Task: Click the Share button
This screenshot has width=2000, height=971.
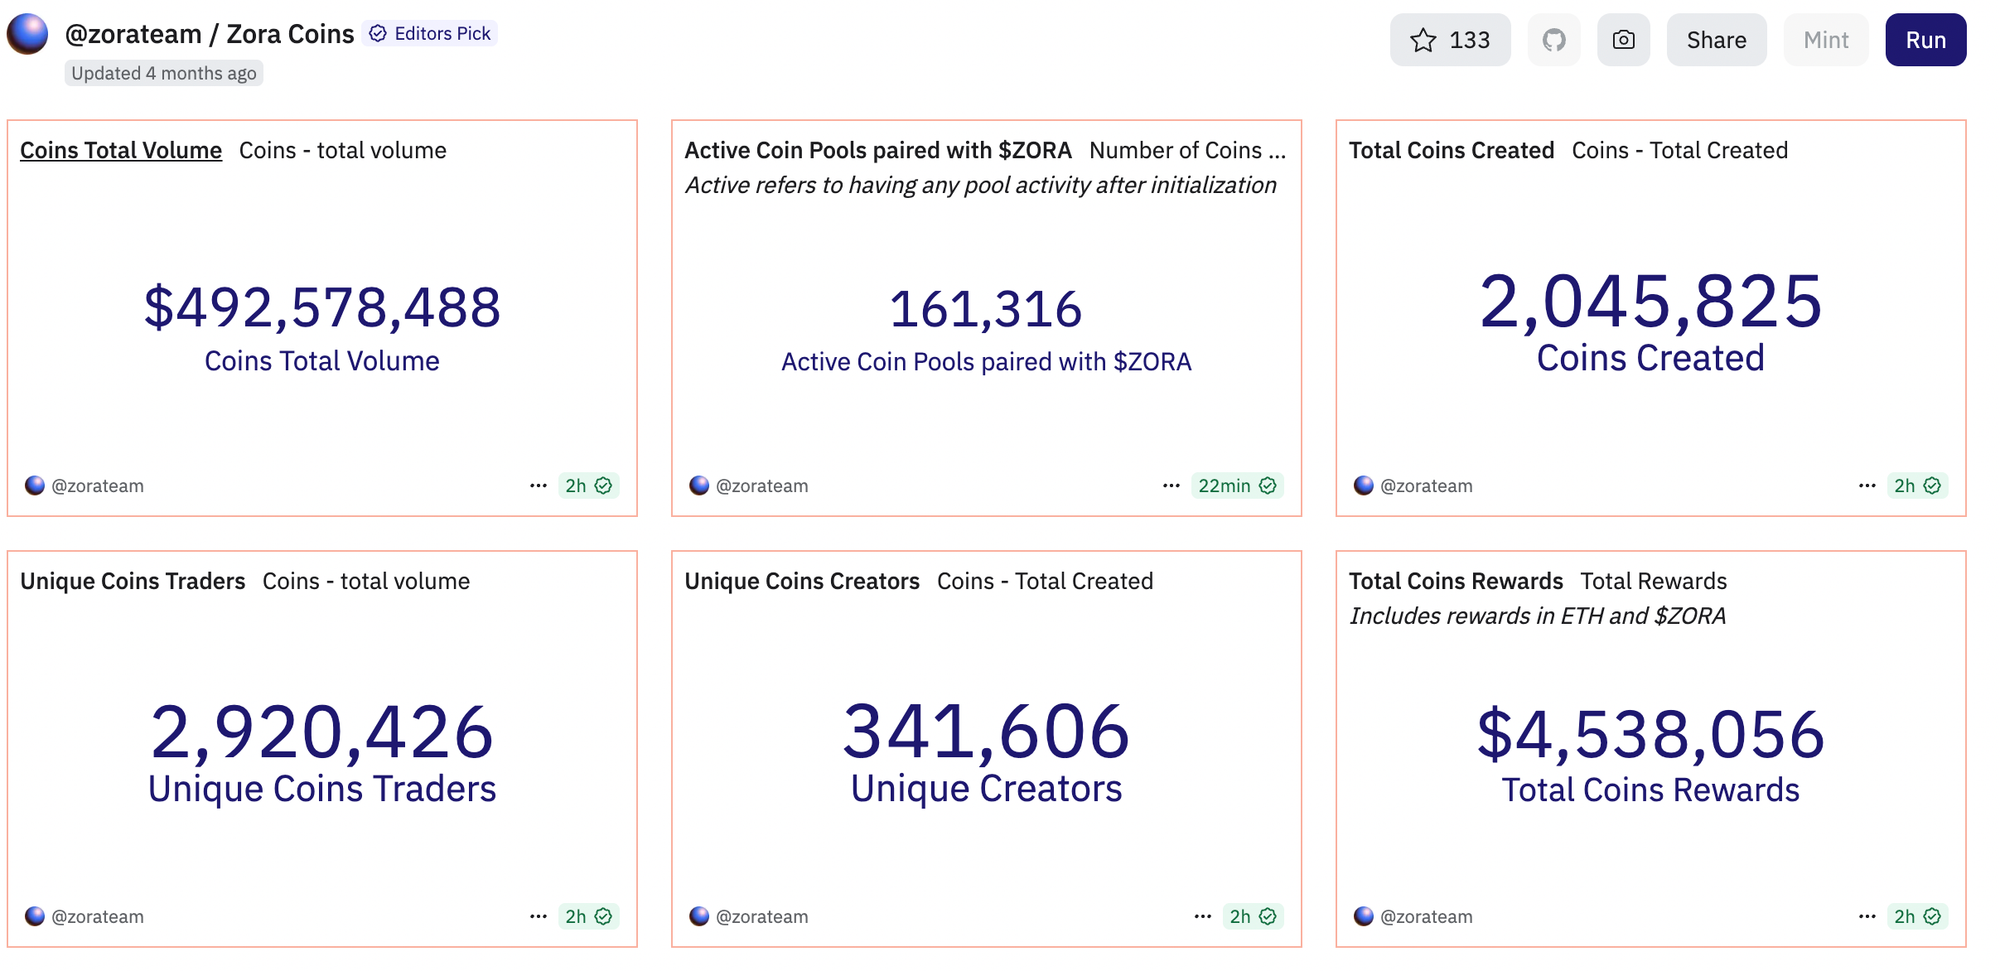Action: (1716, 40)
